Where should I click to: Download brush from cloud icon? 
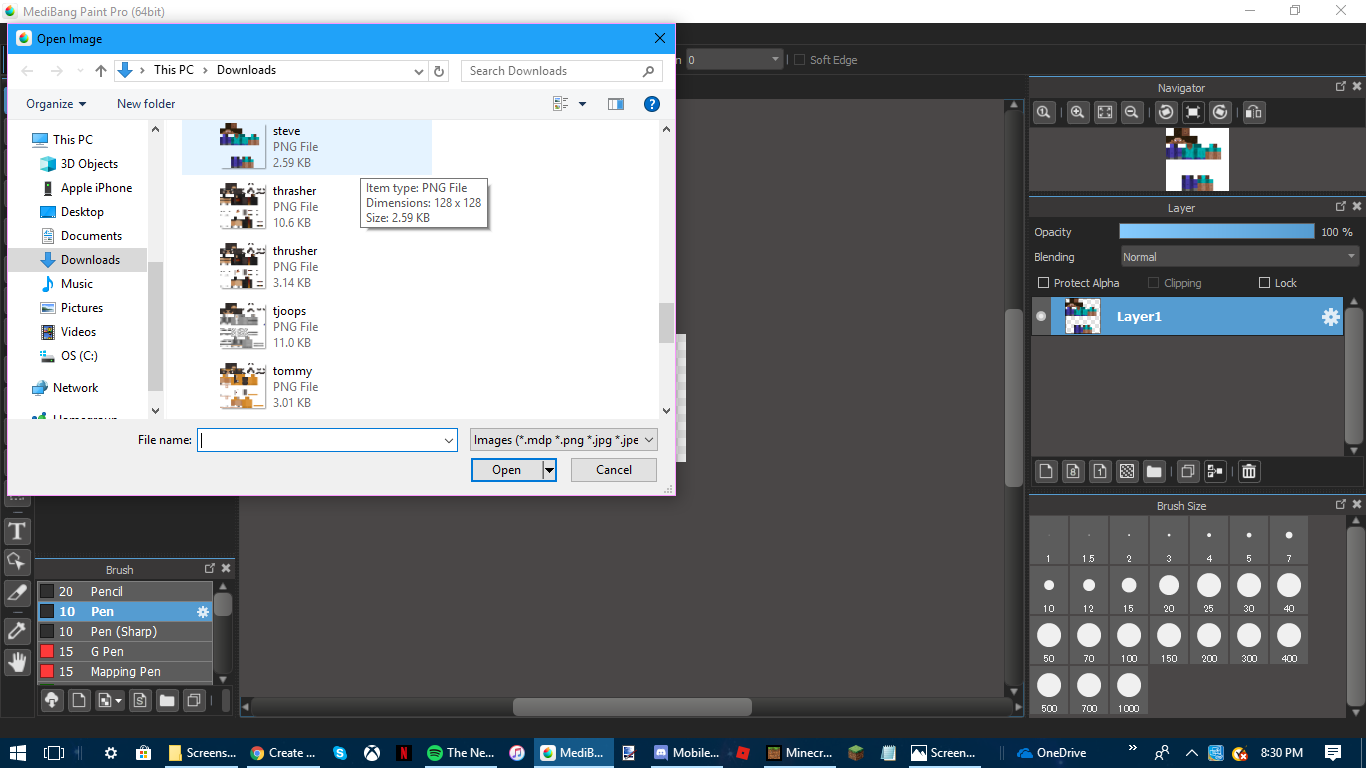click(52, 700)
